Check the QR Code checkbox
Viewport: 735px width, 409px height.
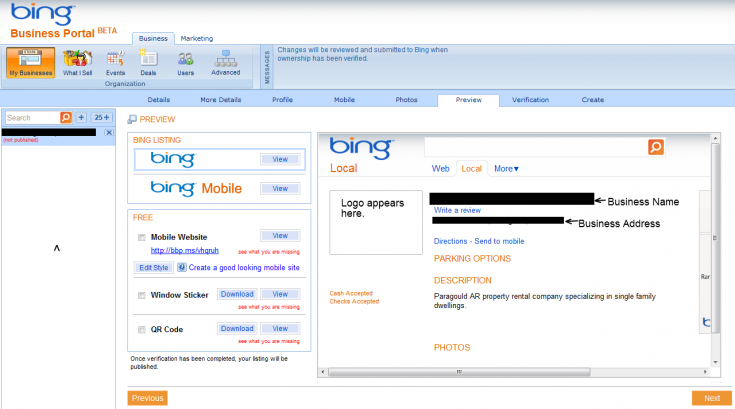[141, 329]
